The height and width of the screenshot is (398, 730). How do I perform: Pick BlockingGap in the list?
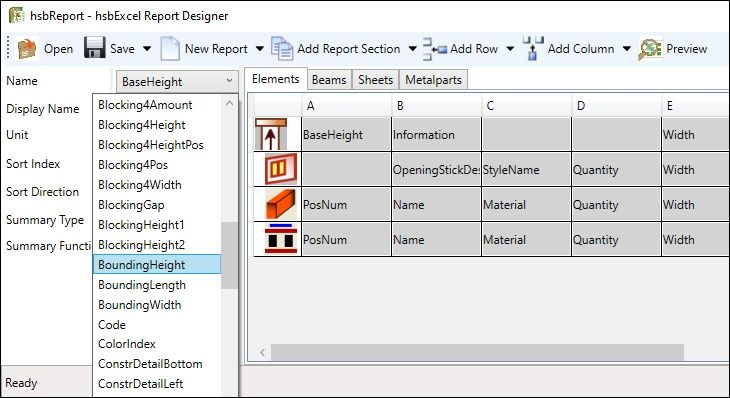click(x=156, y=205)
